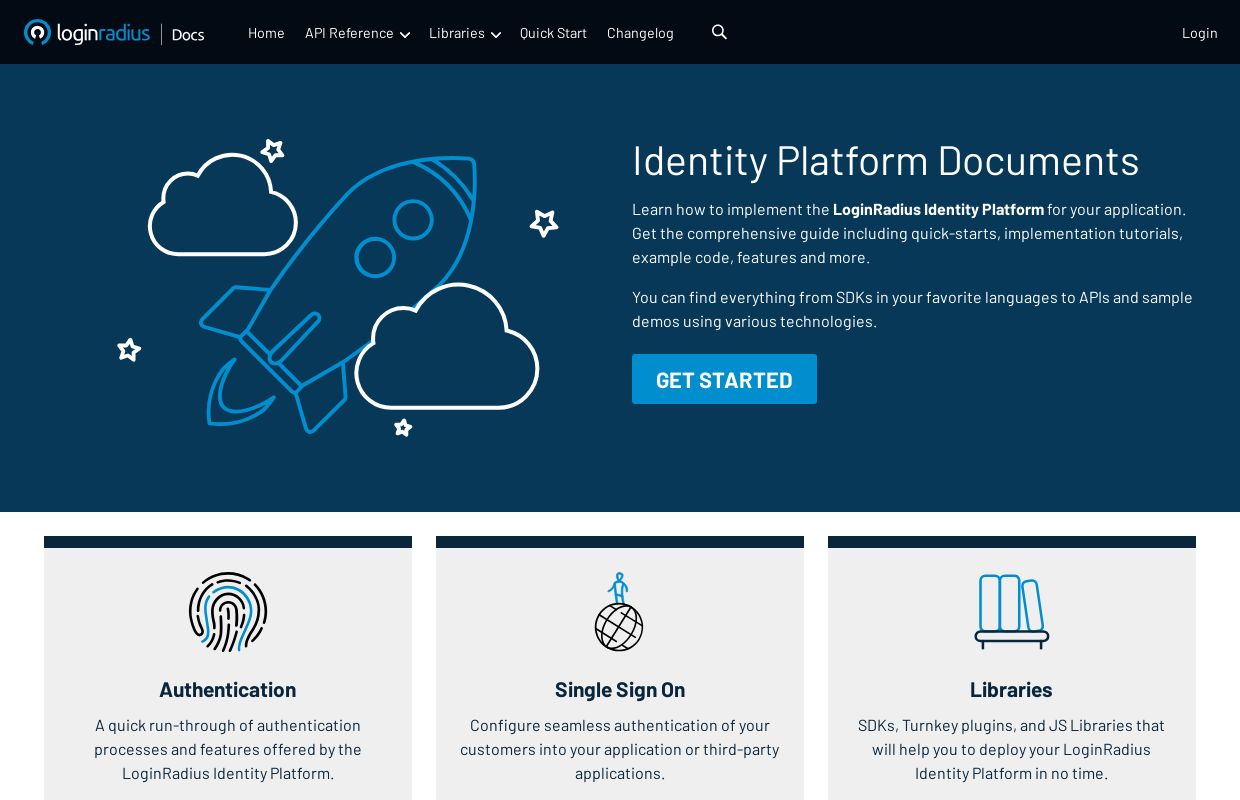This screenshot has height=800, width=1240.
Task: Click the rocket illustration
Action: [x=338, y=290]
